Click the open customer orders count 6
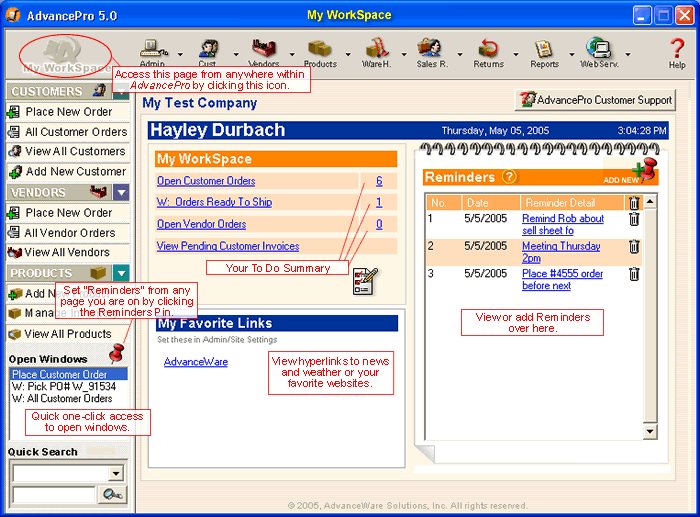This screenshot has width=700, height=517. [x=379, y=181]
